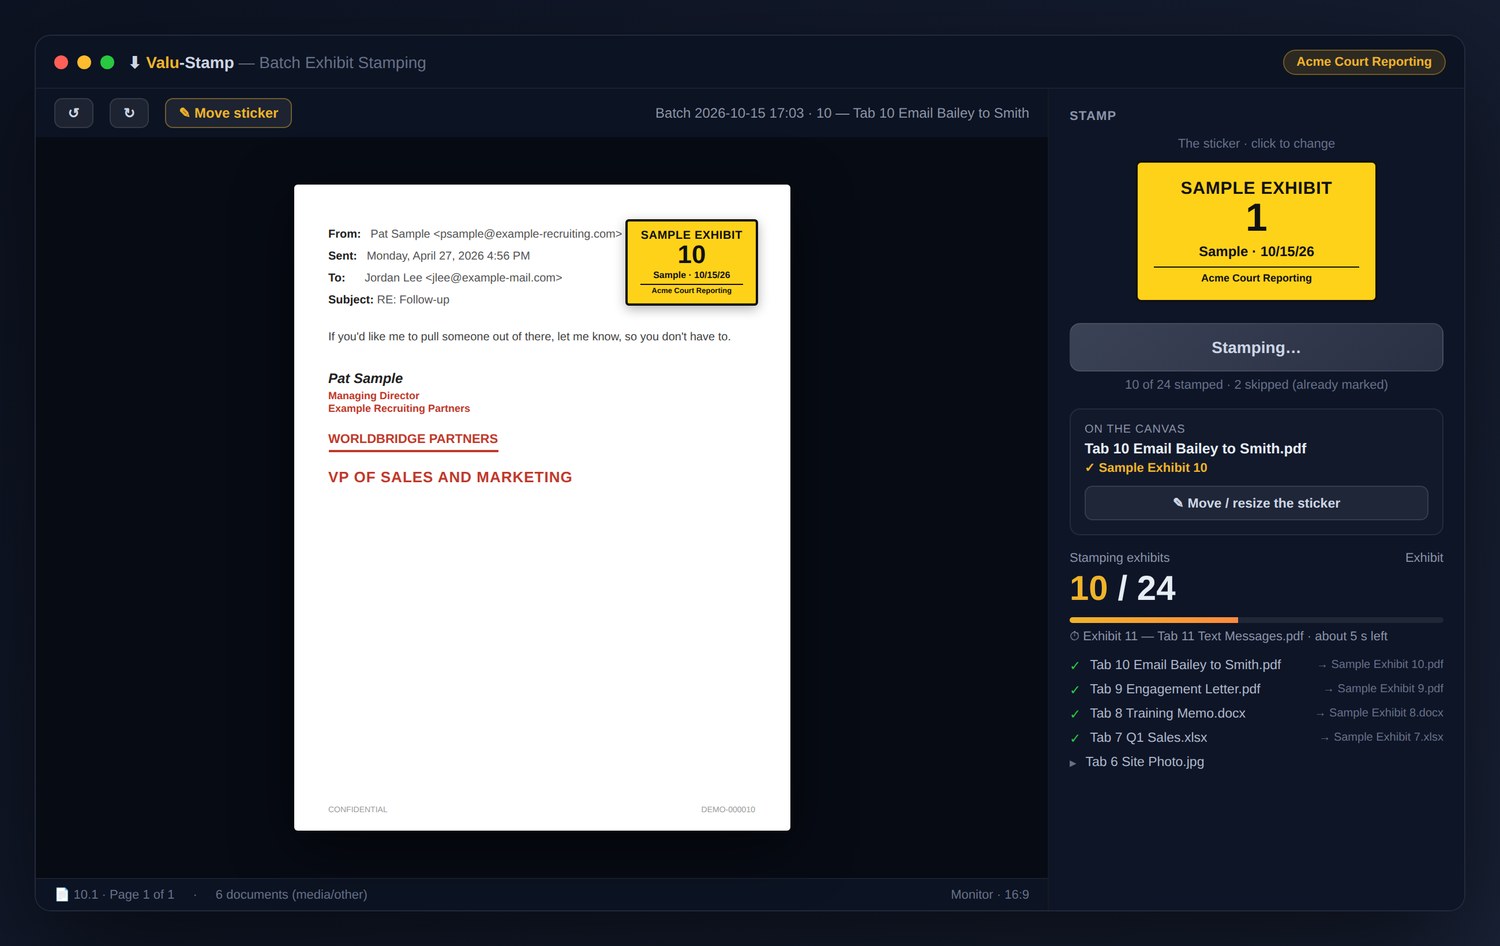Click the clock icon next to Exhibit 11 estimate
Screen dimensions: 1500x946
point(1075,636)
